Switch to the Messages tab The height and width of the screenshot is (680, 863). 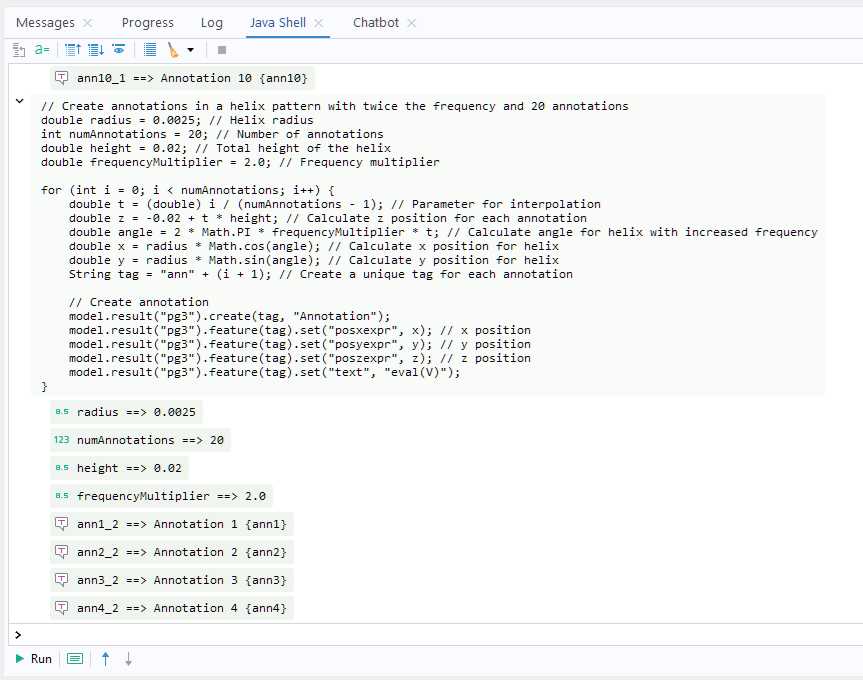point(45,22)
